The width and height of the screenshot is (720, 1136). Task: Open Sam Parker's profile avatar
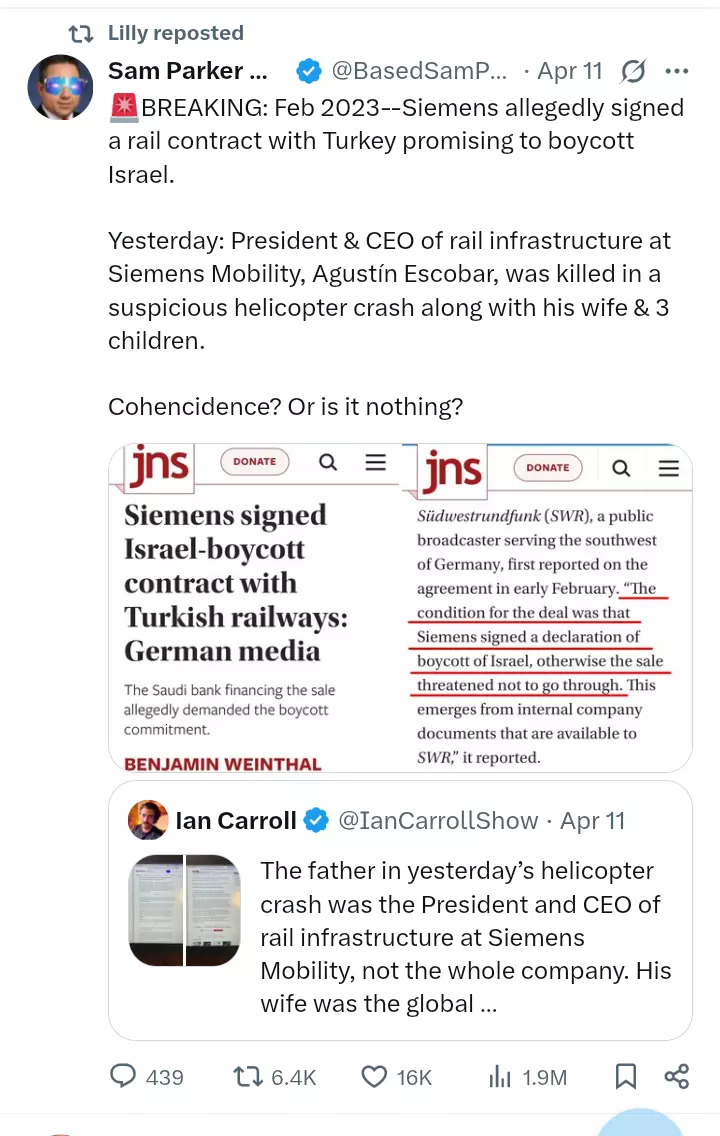tap(60, 87)
